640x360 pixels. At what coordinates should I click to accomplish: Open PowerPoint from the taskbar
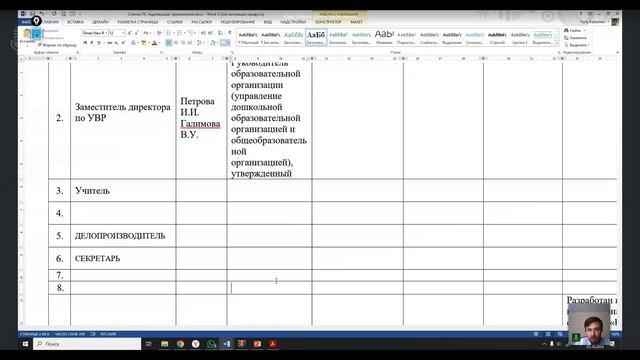[x=257, y=344]
